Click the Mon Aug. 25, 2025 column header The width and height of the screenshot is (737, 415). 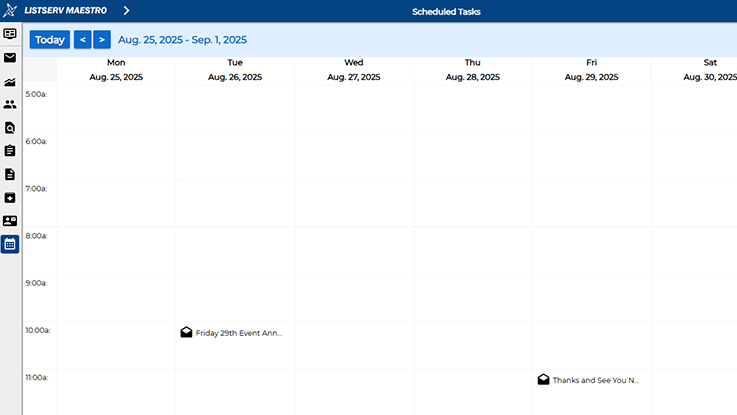(116, 70)
